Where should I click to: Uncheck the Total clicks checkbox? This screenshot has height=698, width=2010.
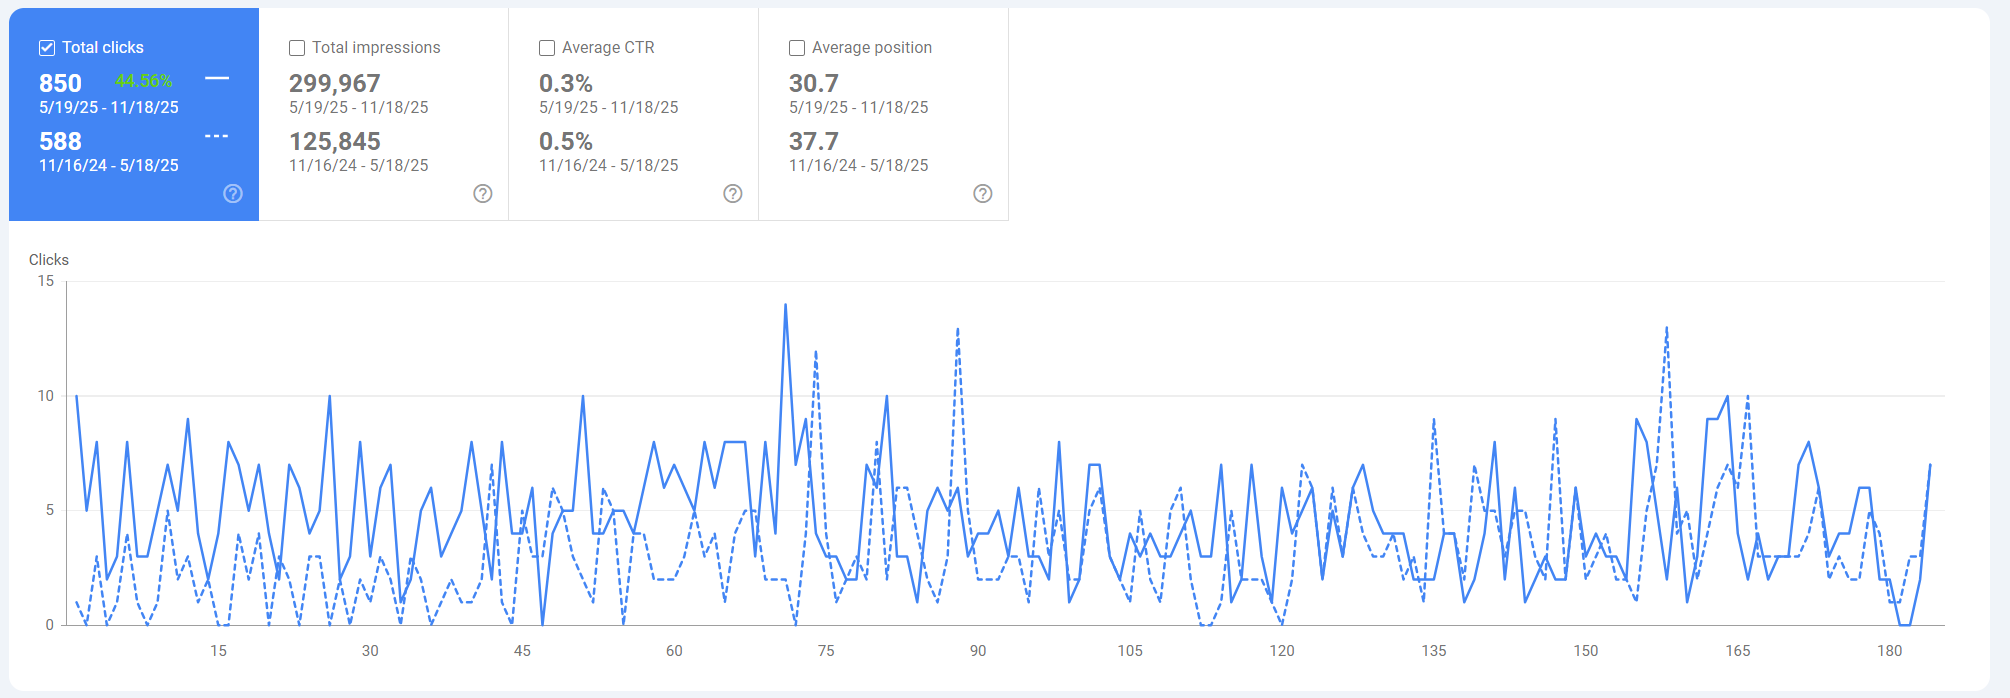click(47, 48)
